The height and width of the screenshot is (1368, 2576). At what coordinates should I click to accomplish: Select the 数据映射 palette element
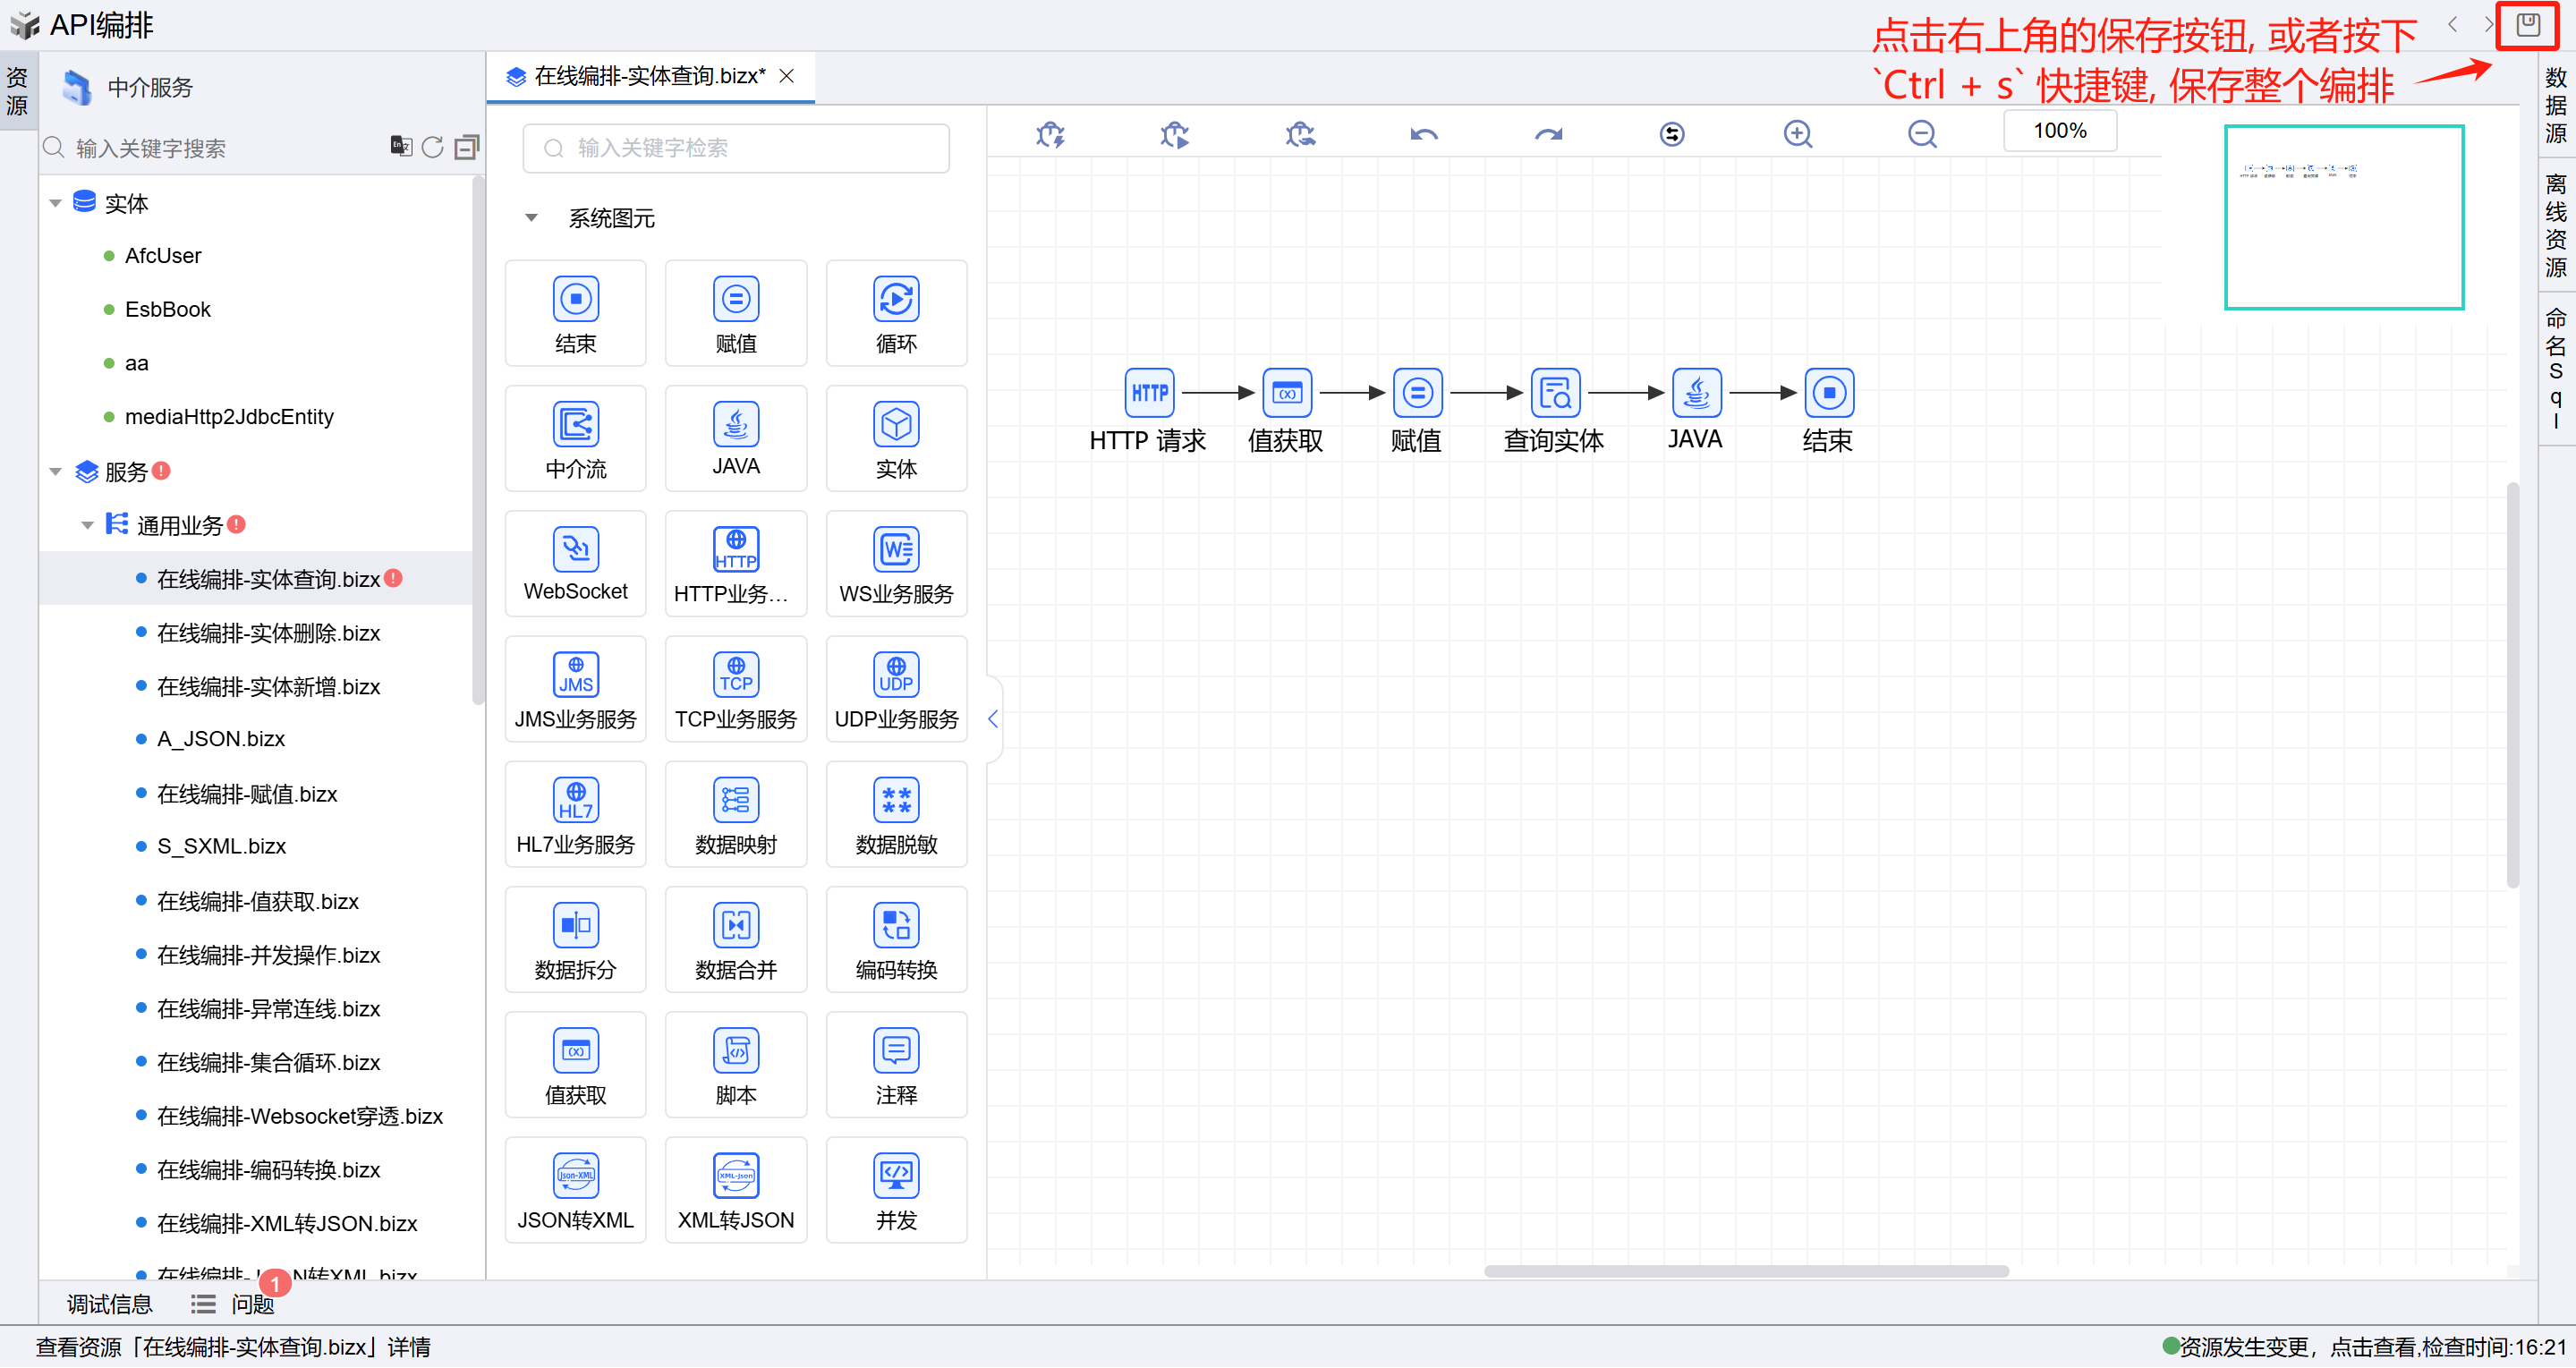pyautogui.click(x=735, y=814)
